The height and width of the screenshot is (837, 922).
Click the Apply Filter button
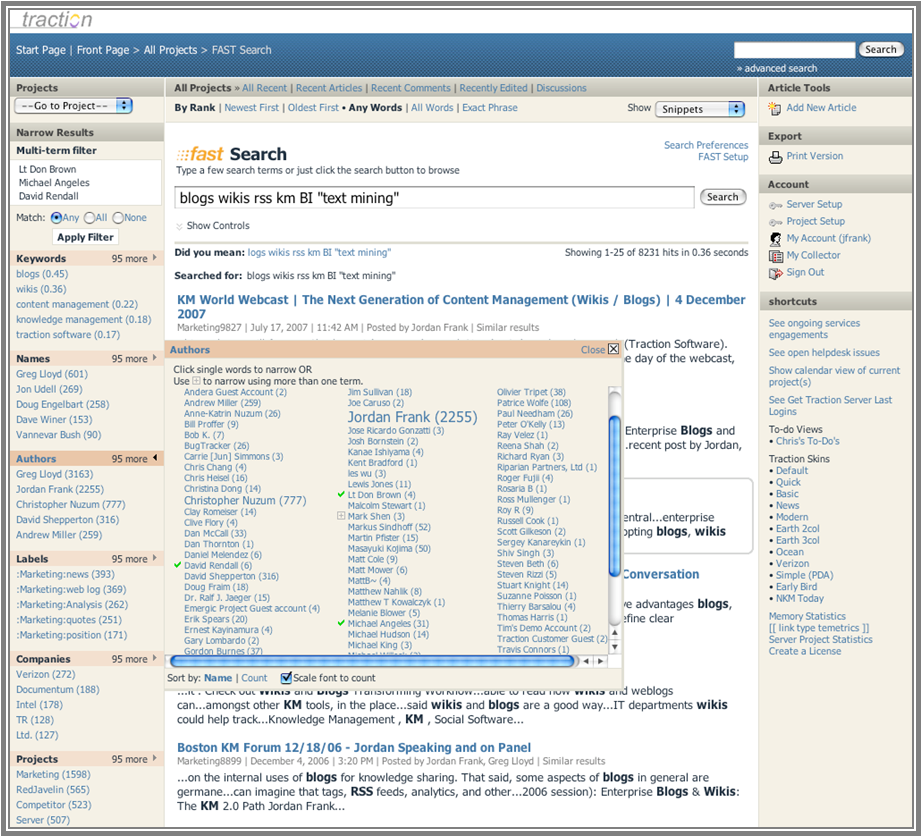click(x=85, y=237)
